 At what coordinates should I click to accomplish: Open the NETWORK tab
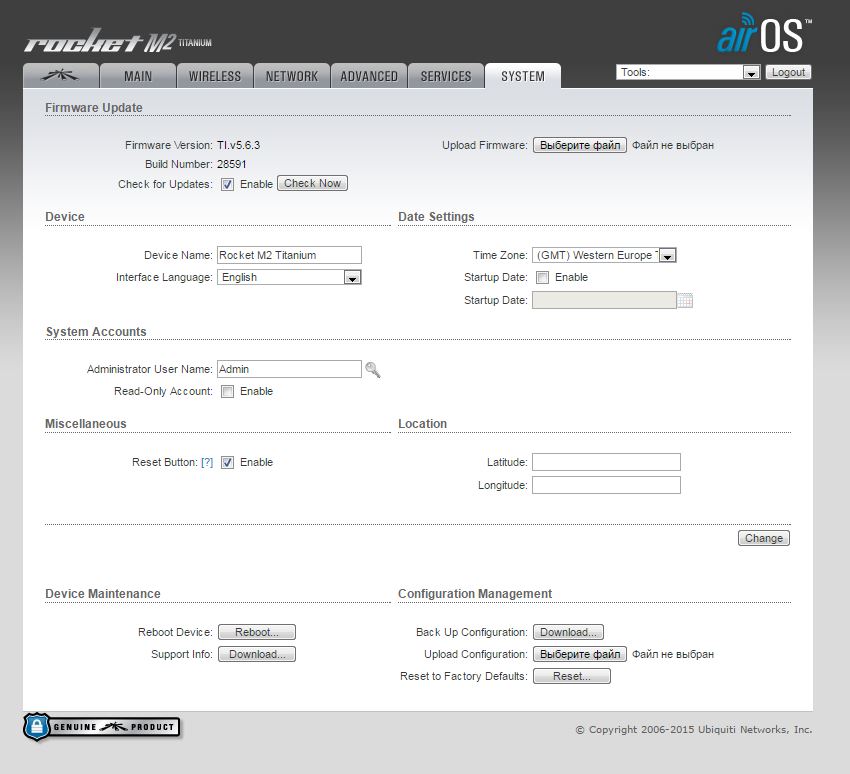(292, 76)
